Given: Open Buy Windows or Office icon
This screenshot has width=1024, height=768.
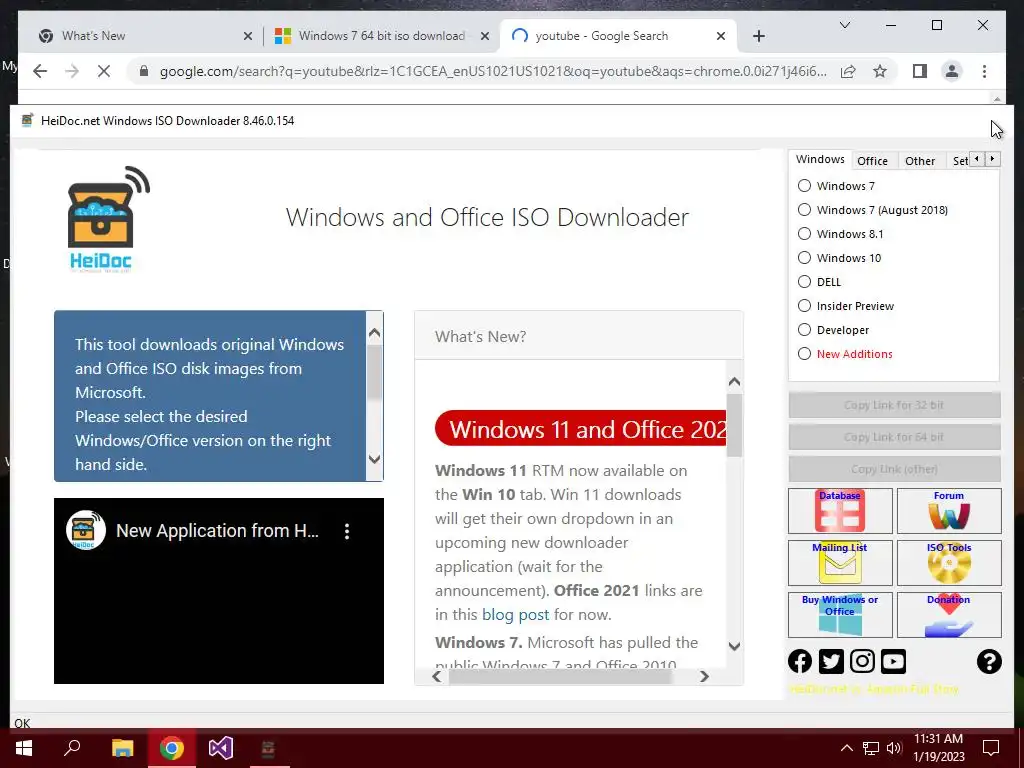Looking at the screenshot, I should (840, 615).
